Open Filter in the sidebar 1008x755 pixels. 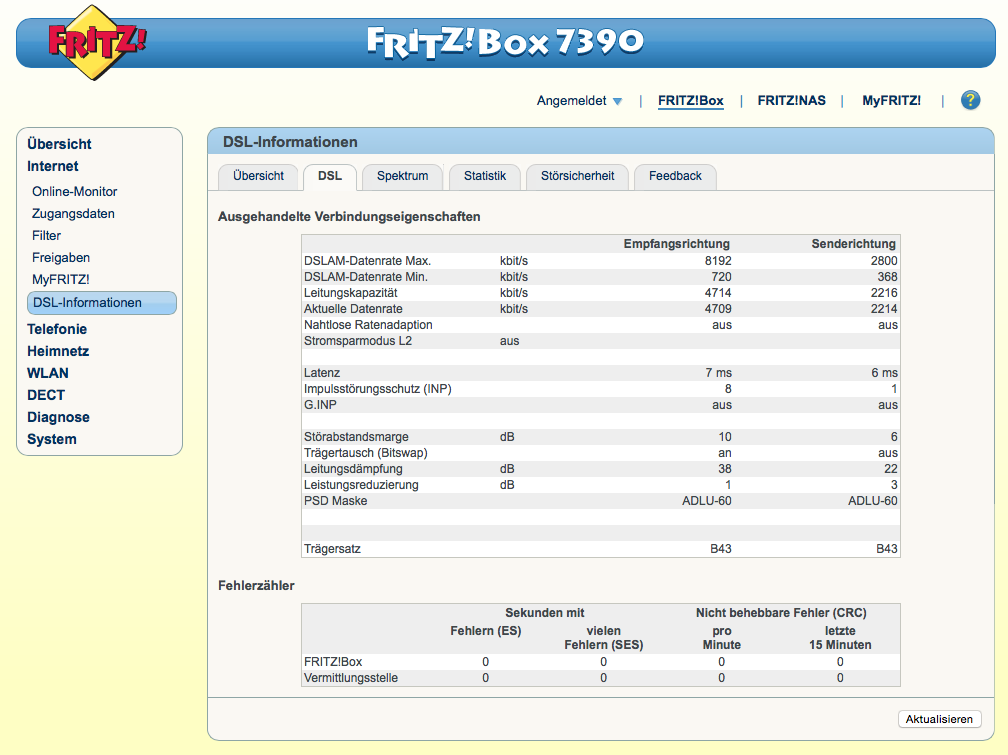point(46,235)
